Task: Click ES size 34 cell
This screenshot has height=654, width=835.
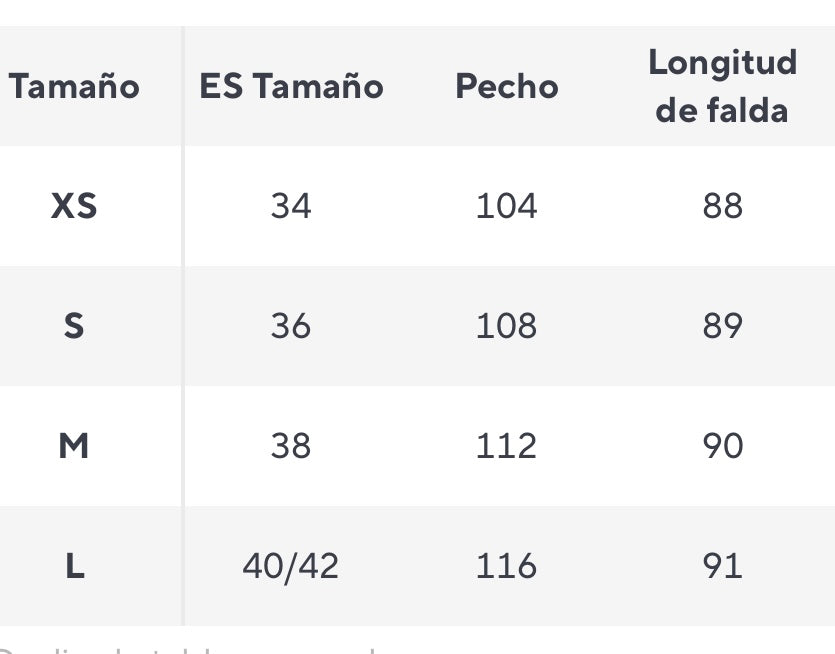Action: [x=291, y=206]
